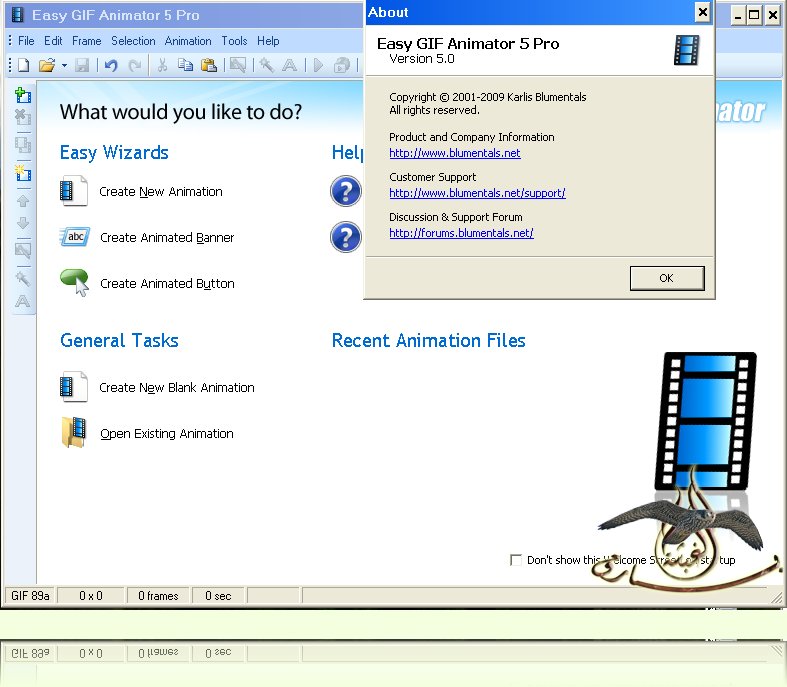Screen dimensions: 787x687
Task: Click the 0 x 0 size status entry
Action: pyautogui.click(x=91, y=596)
